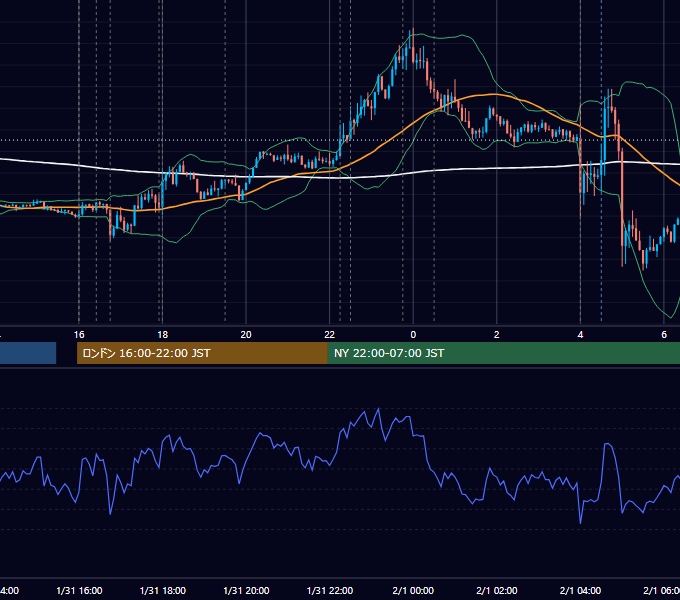
Task: Click the oscillator low near 04:00
Action: click(x=580, y=523)
